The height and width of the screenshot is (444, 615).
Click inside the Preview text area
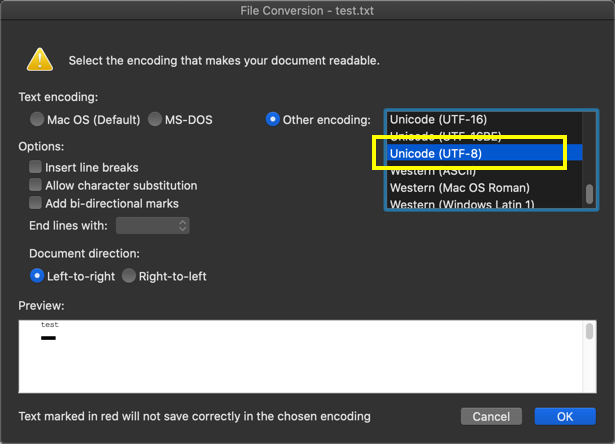300,355
